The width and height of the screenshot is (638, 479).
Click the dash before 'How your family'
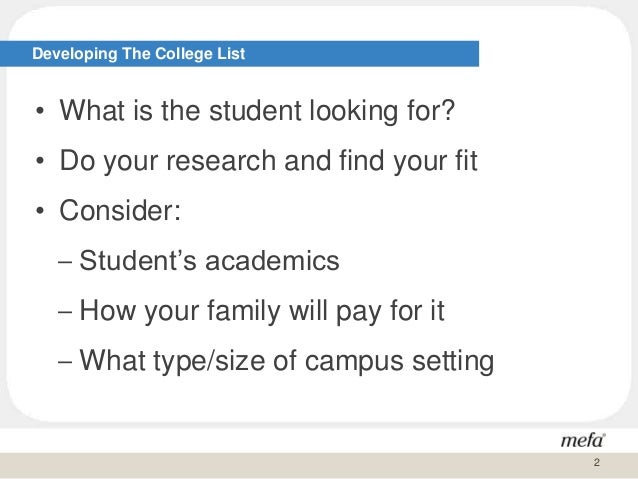click(x=65, y=311)
